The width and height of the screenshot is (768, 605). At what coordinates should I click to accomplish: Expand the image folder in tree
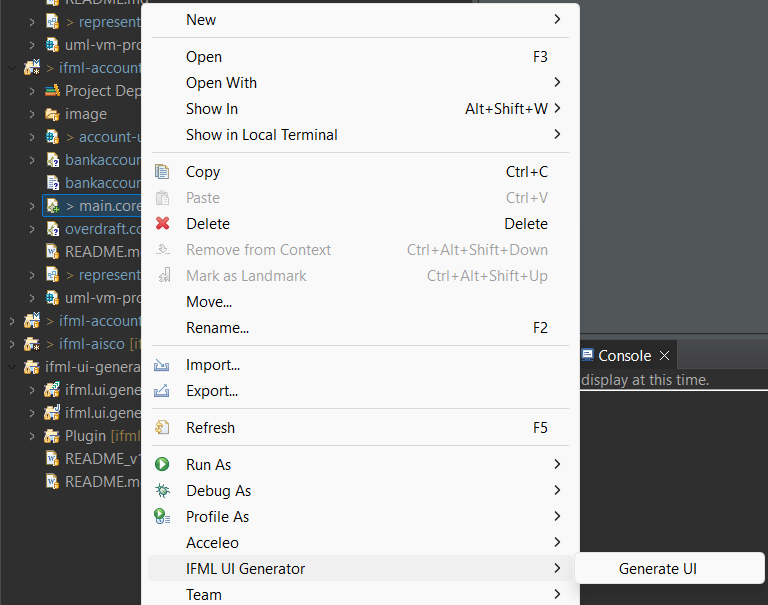(x=32, y=114)
